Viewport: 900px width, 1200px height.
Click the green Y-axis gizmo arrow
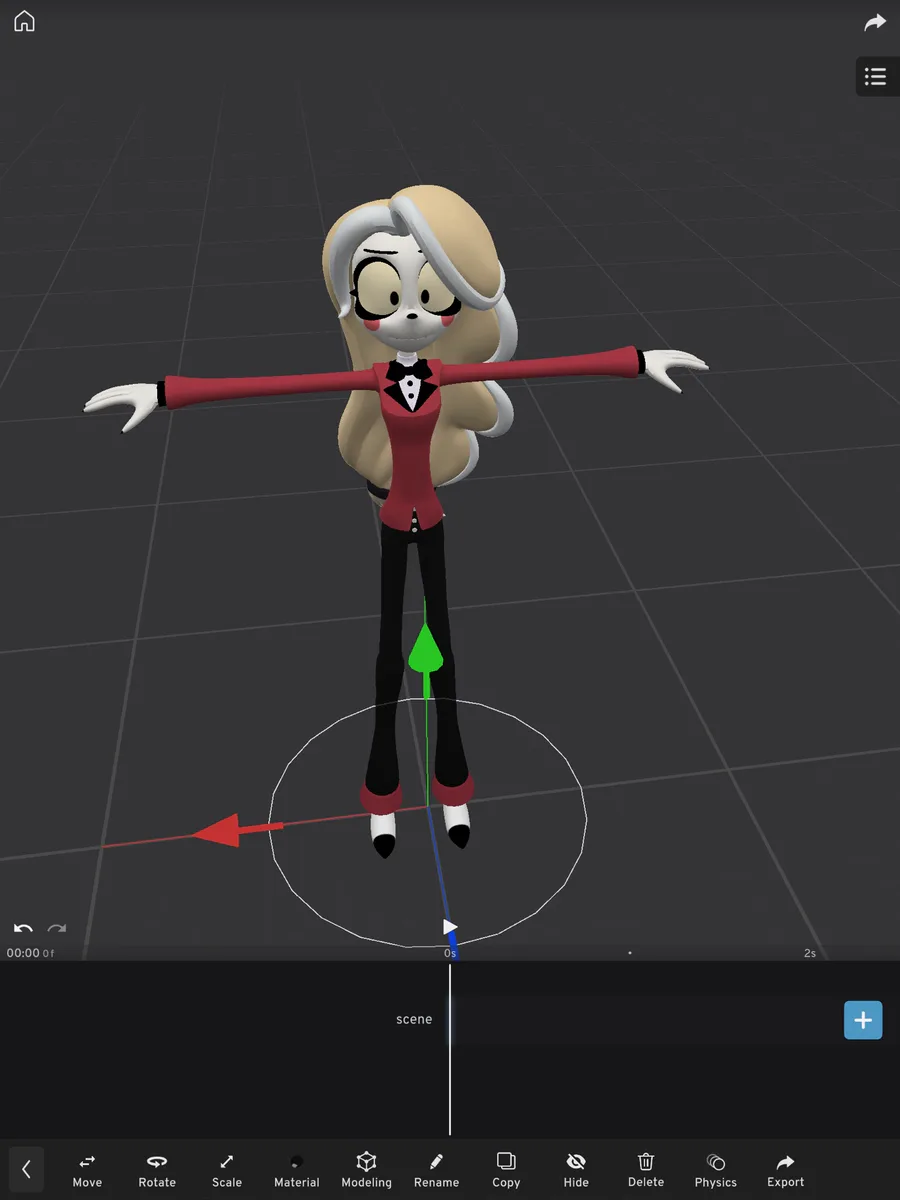point(426,648)
